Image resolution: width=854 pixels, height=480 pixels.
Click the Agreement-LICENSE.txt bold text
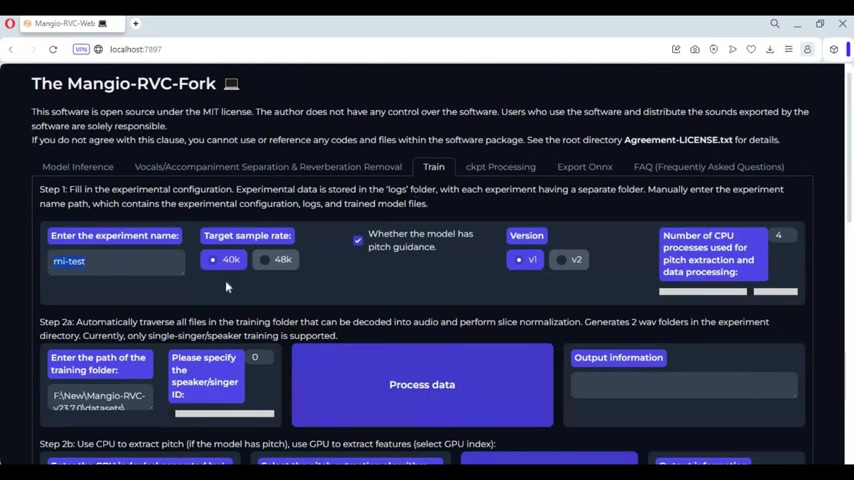click(678, 140)
